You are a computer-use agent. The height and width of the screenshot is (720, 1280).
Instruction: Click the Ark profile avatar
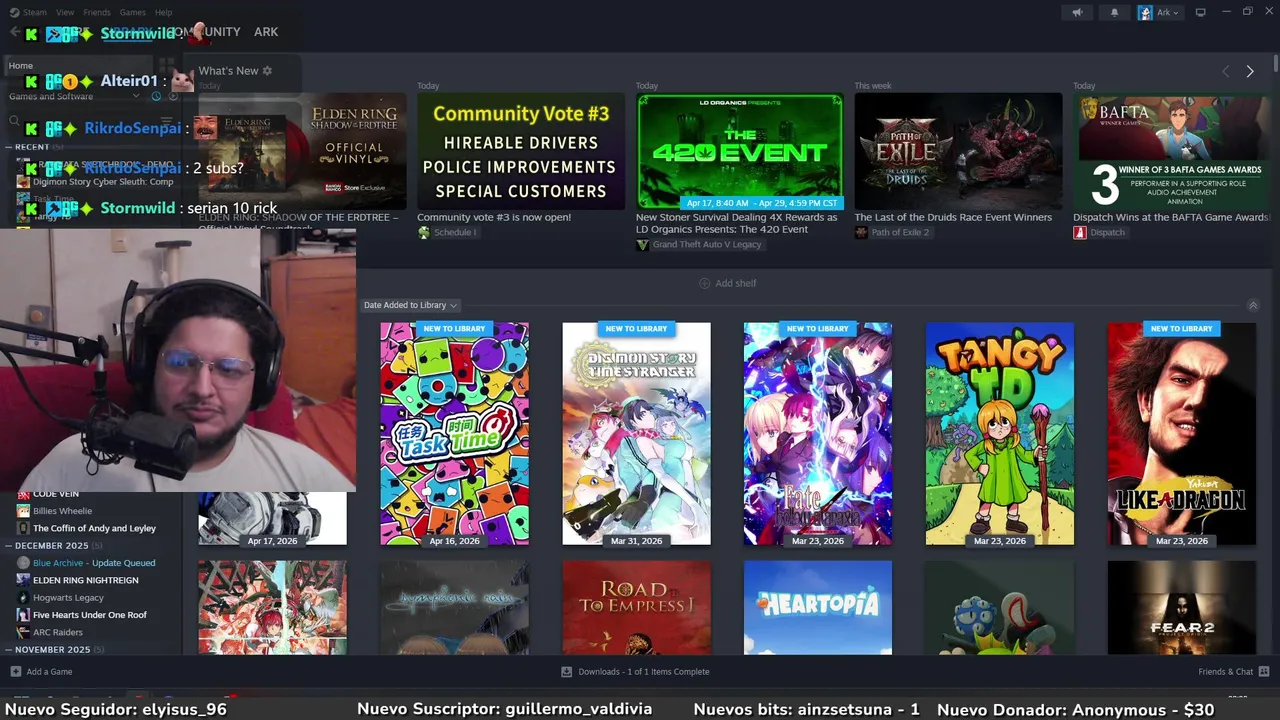point(1145,13)
